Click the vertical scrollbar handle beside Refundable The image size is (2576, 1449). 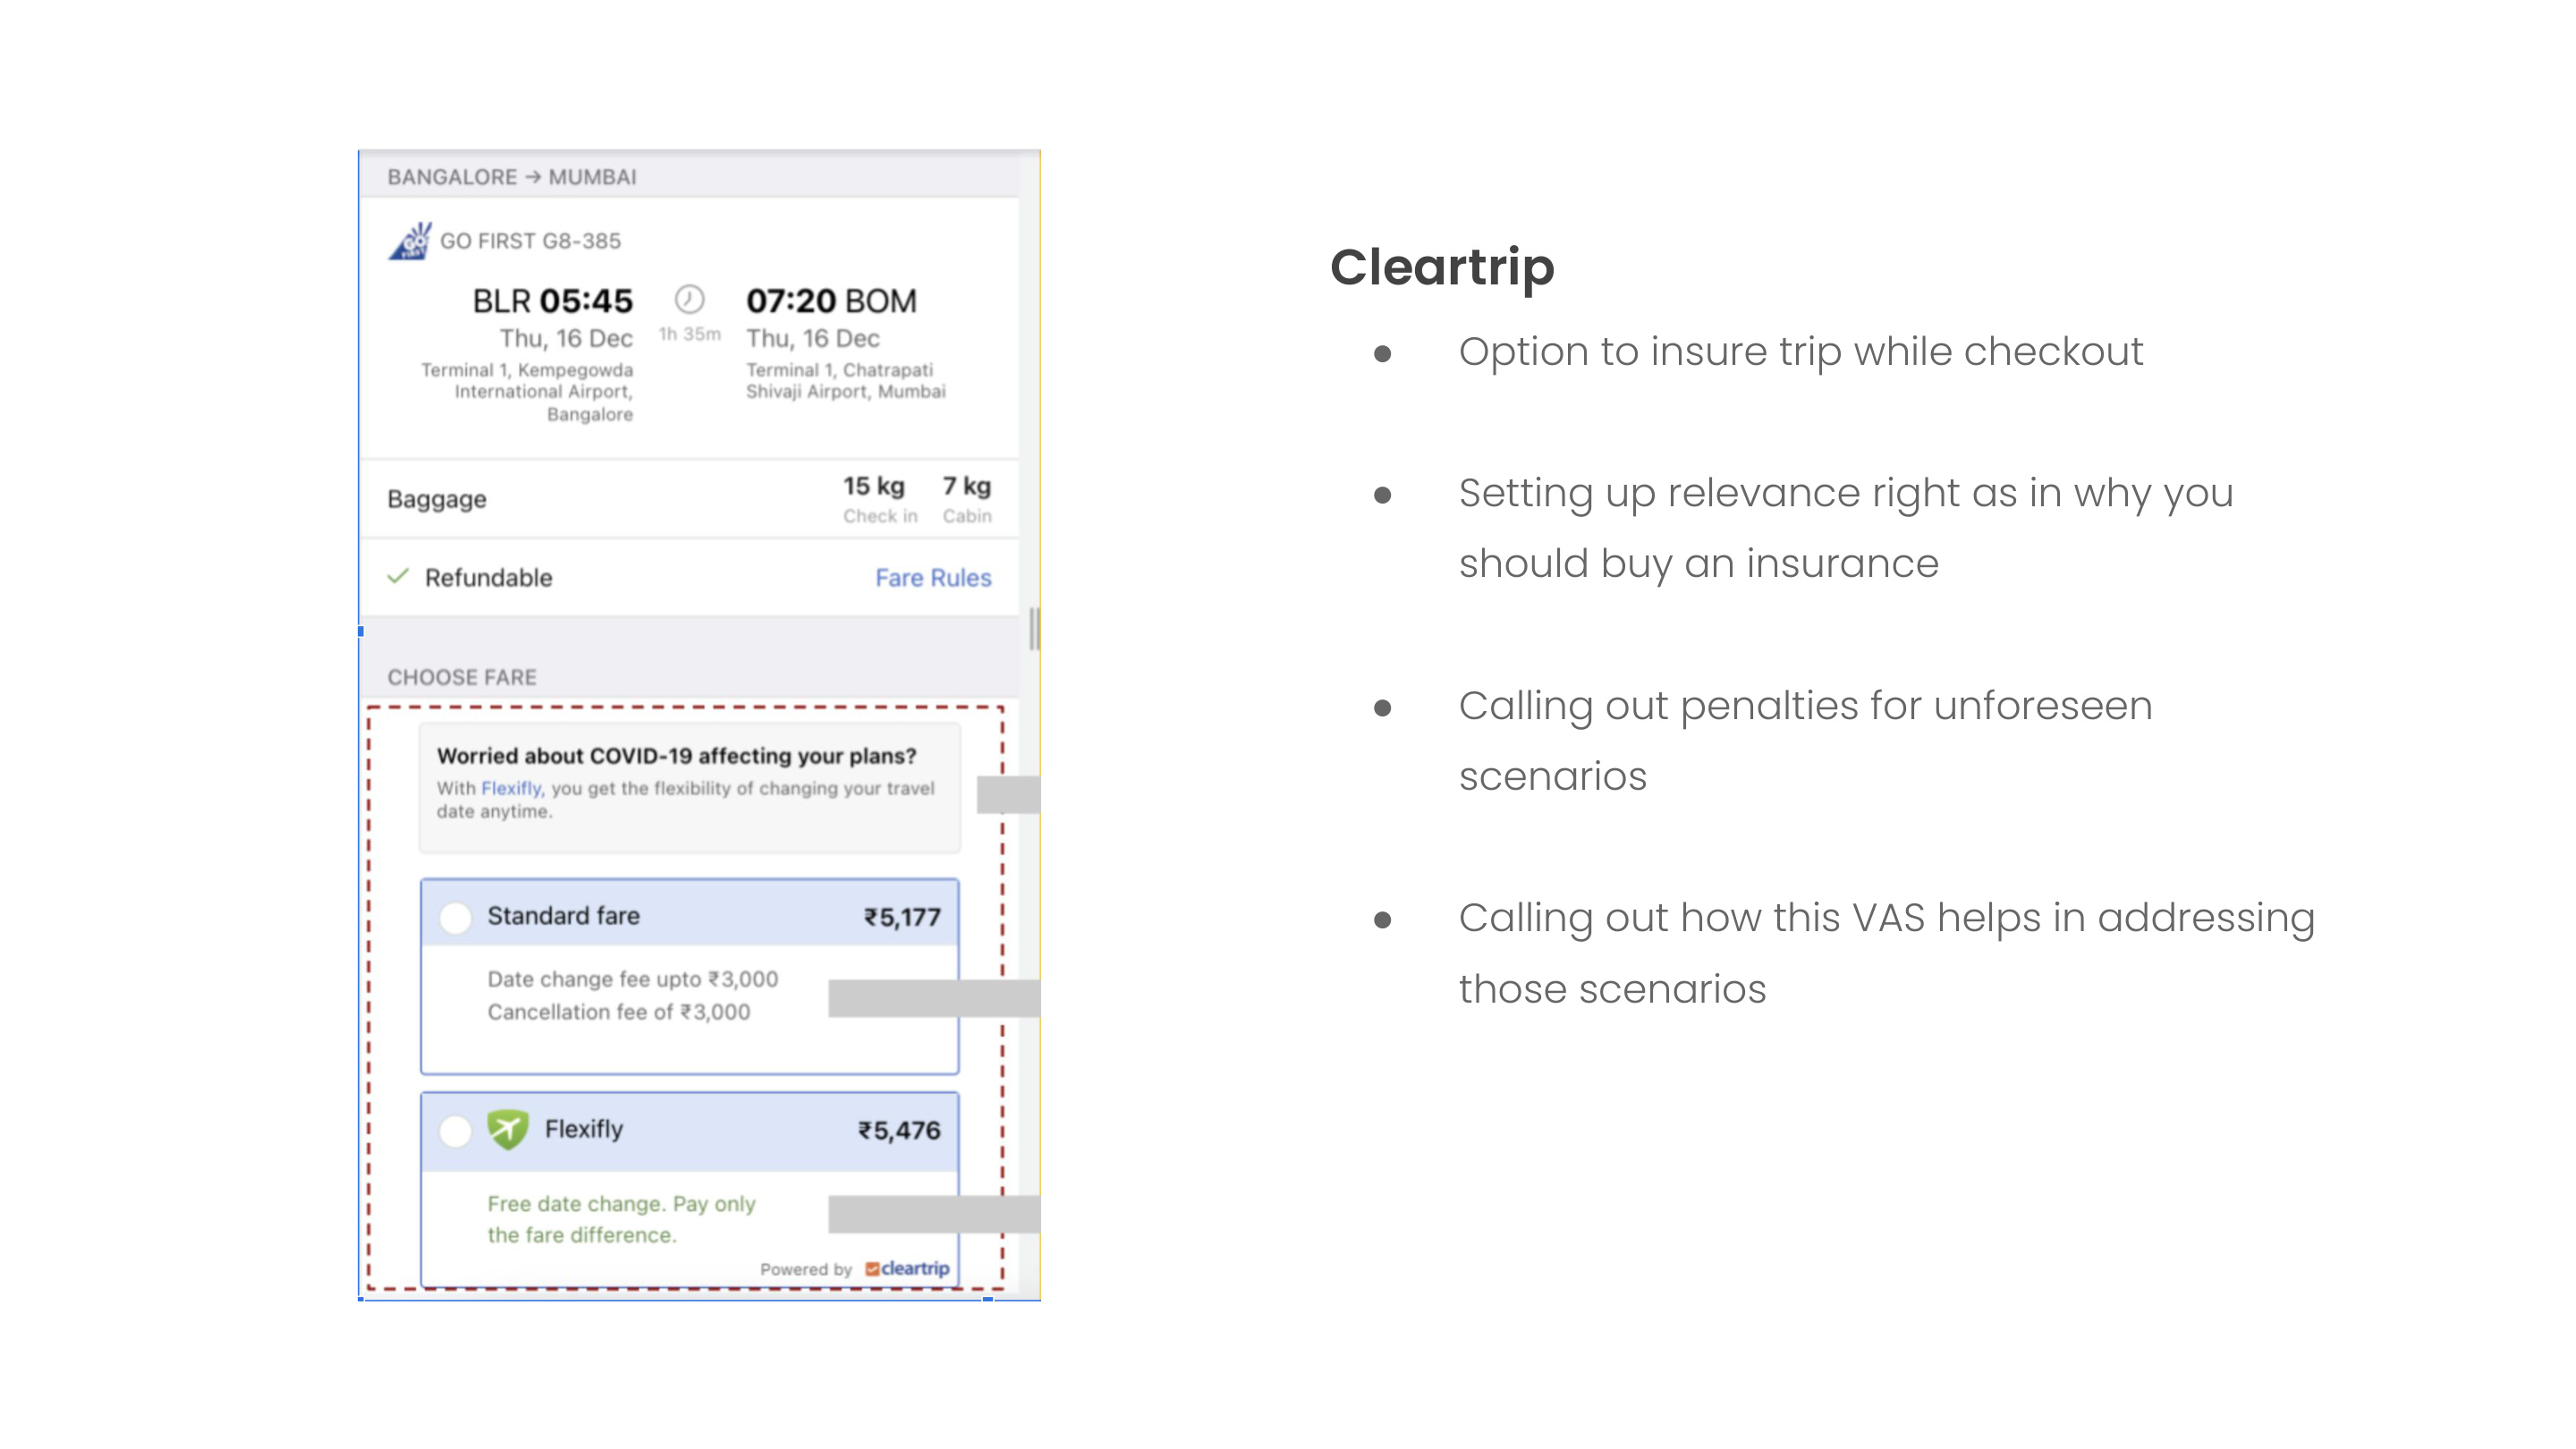[1034, 629]
